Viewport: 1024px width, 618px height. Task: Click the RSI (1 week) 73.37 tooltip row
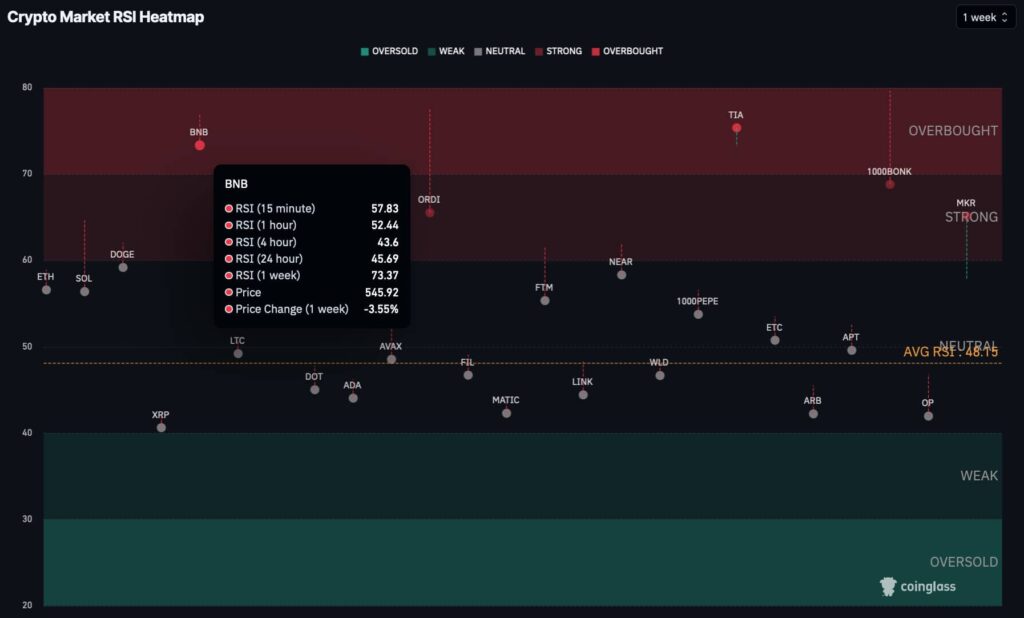[312, 276]
